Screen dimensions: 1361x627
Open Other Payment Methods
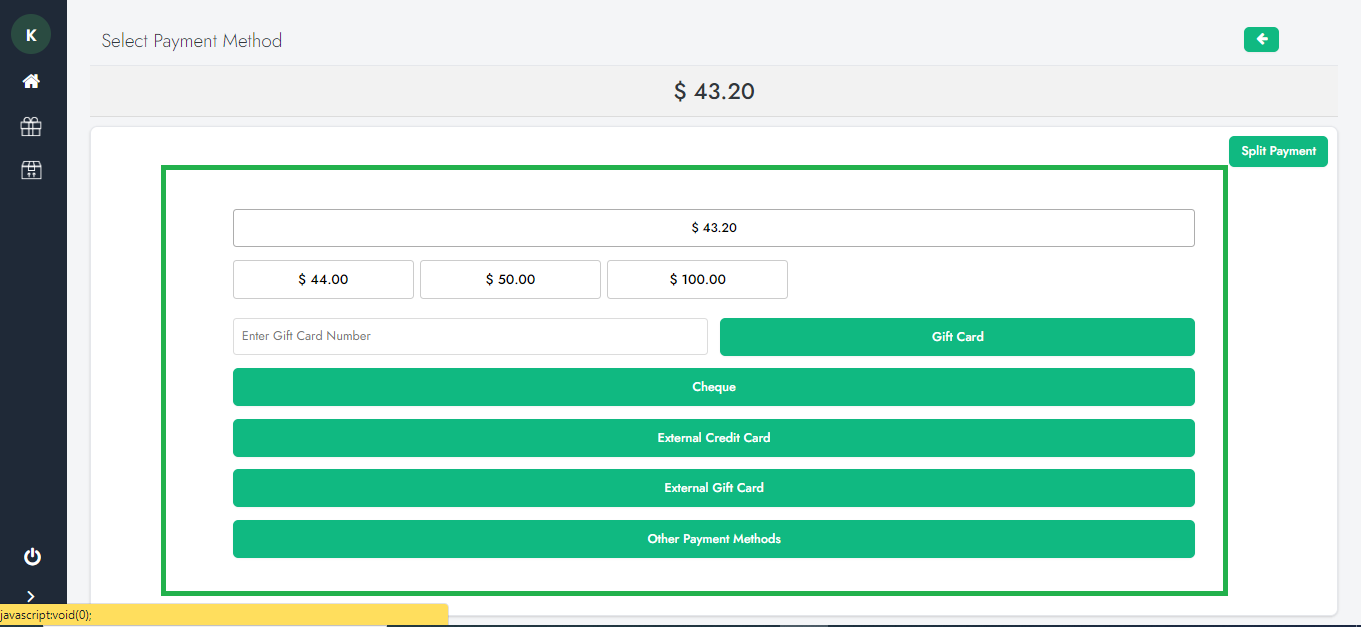(713, 539)
